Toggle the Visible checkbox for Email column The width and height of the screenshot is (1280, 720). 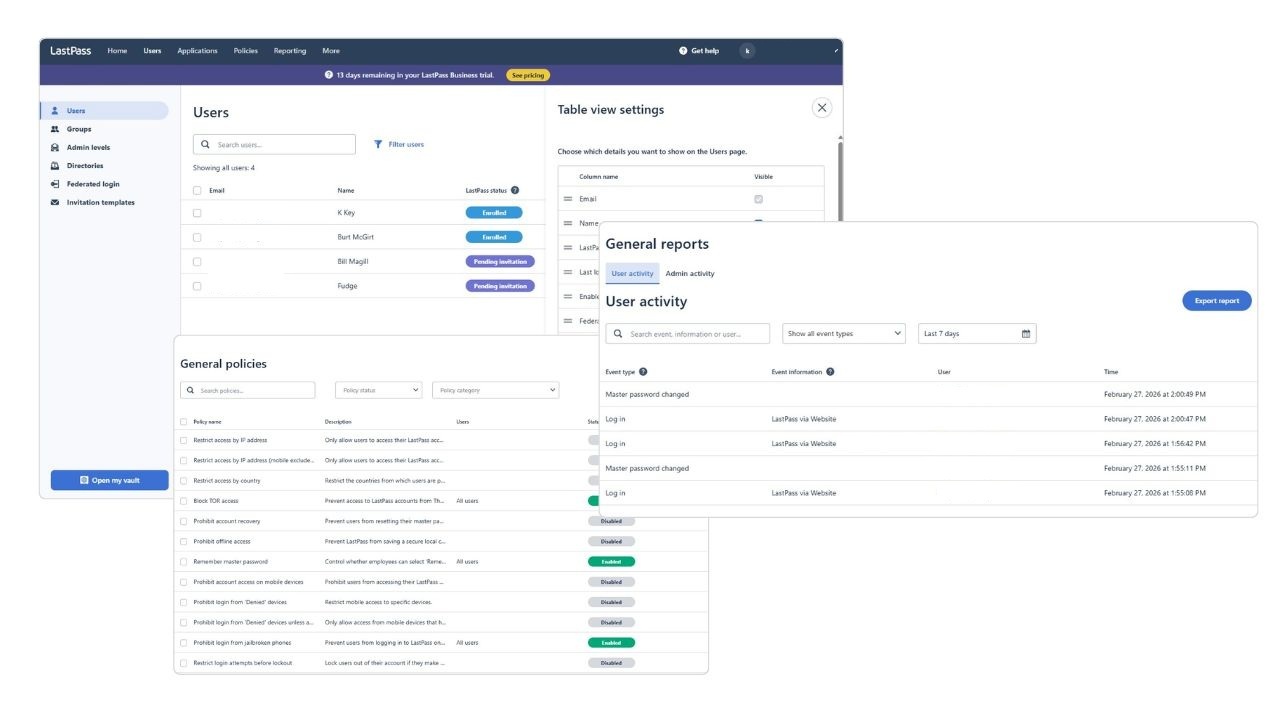[x=758, y=199]
